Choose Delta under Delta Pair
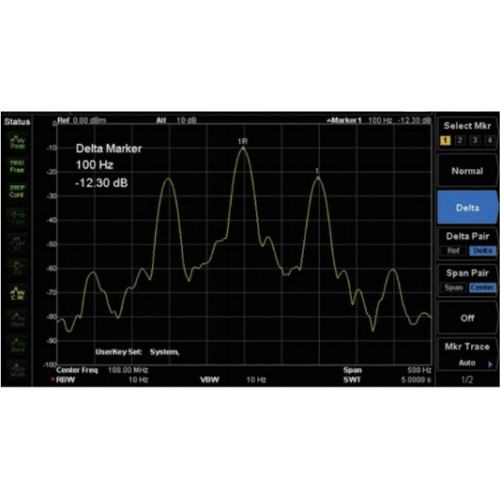This screenshot has width=500, height=500. tap(482, 251)
